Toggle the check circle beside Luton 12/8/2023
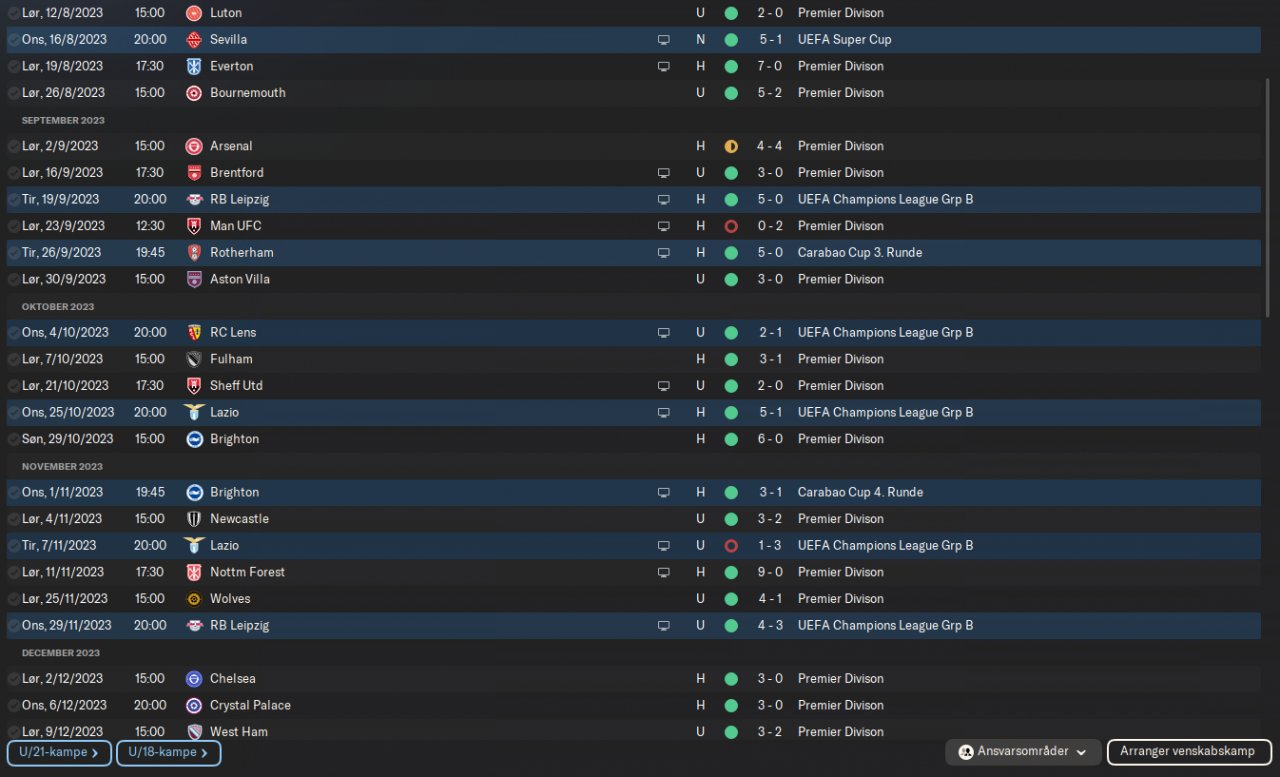Screen dimensions: 1280x777 pos(14,13)
